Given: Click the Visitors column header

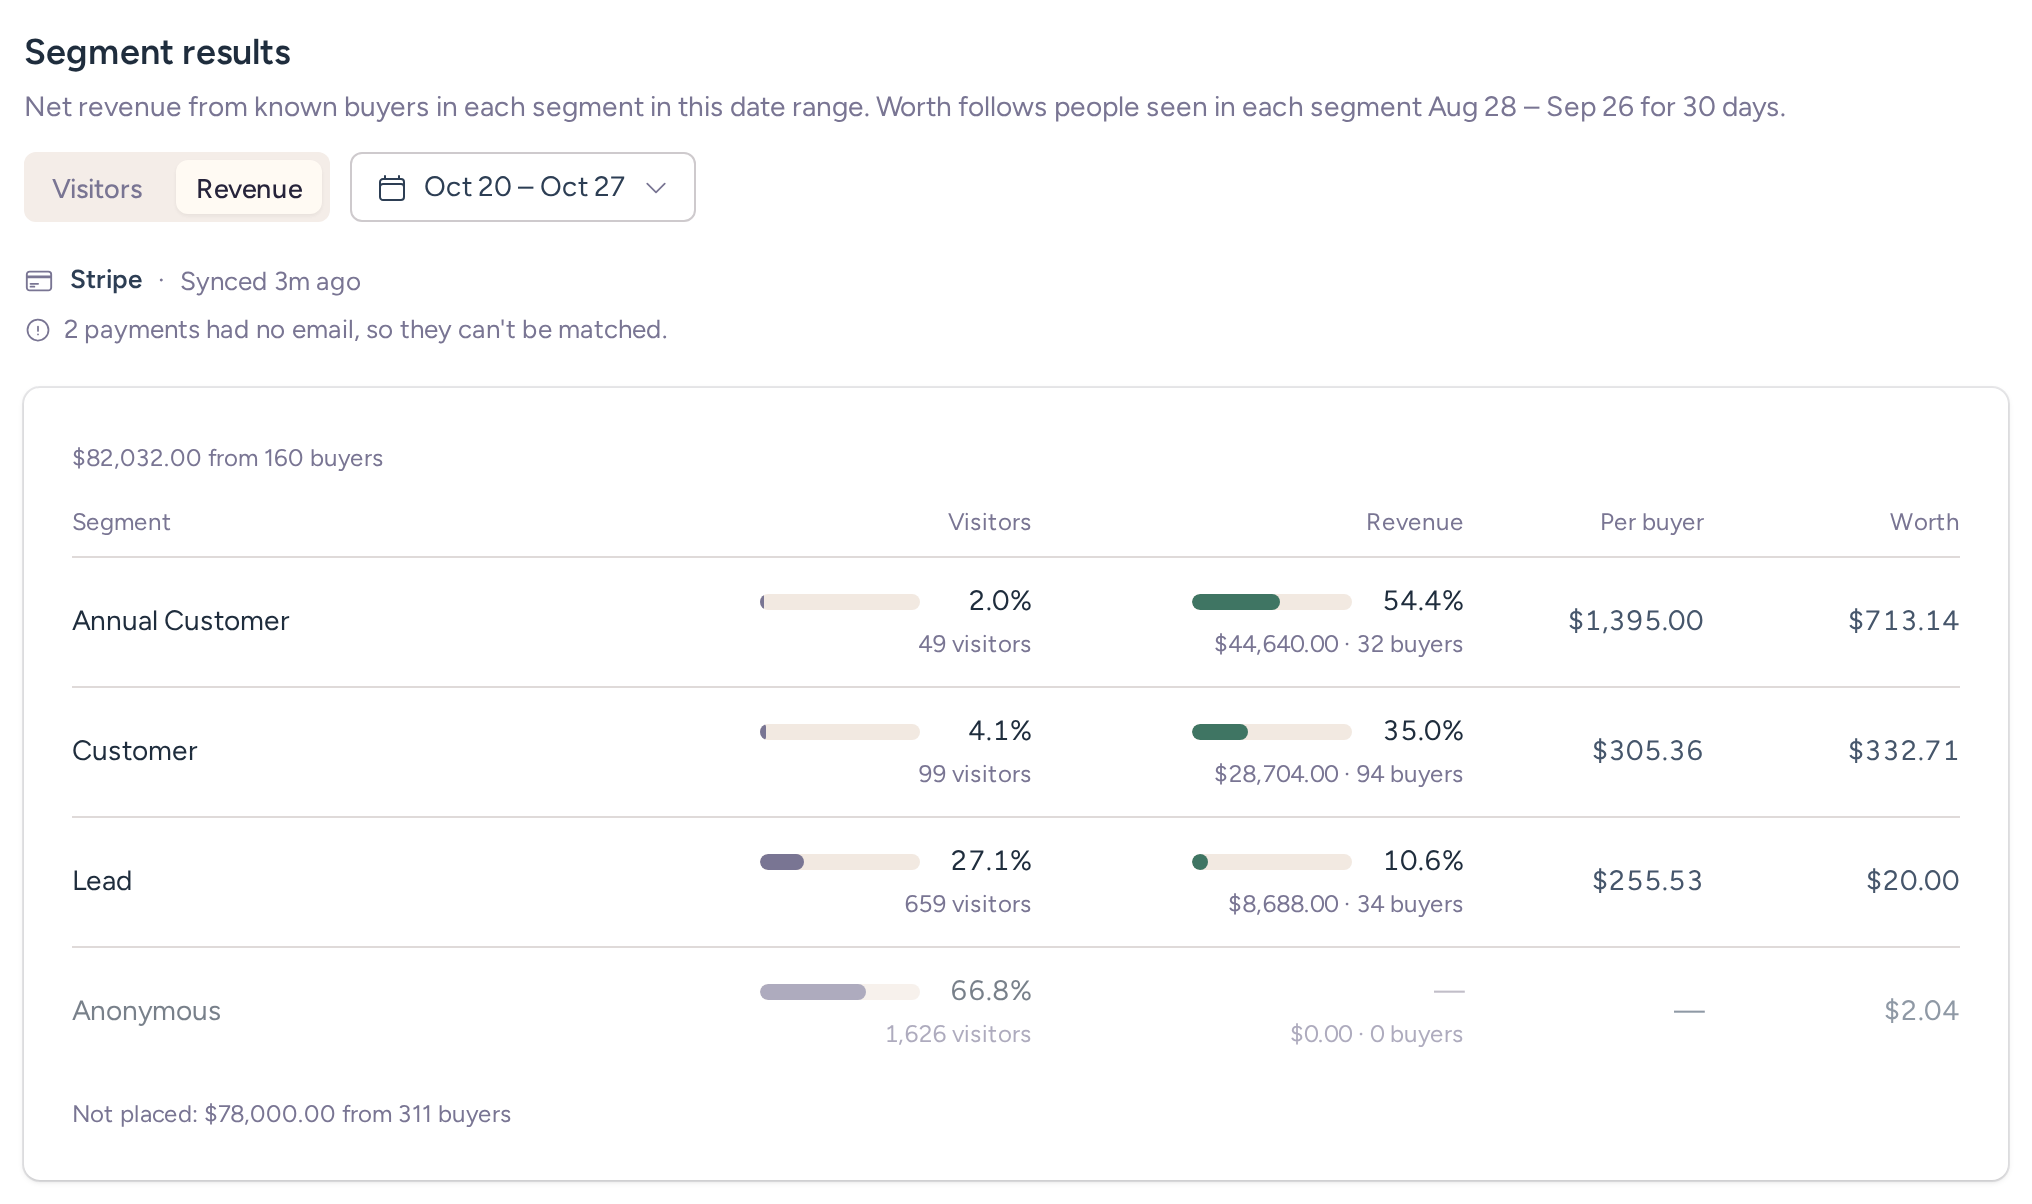Looking at the screenshot, I should point(989,522).
